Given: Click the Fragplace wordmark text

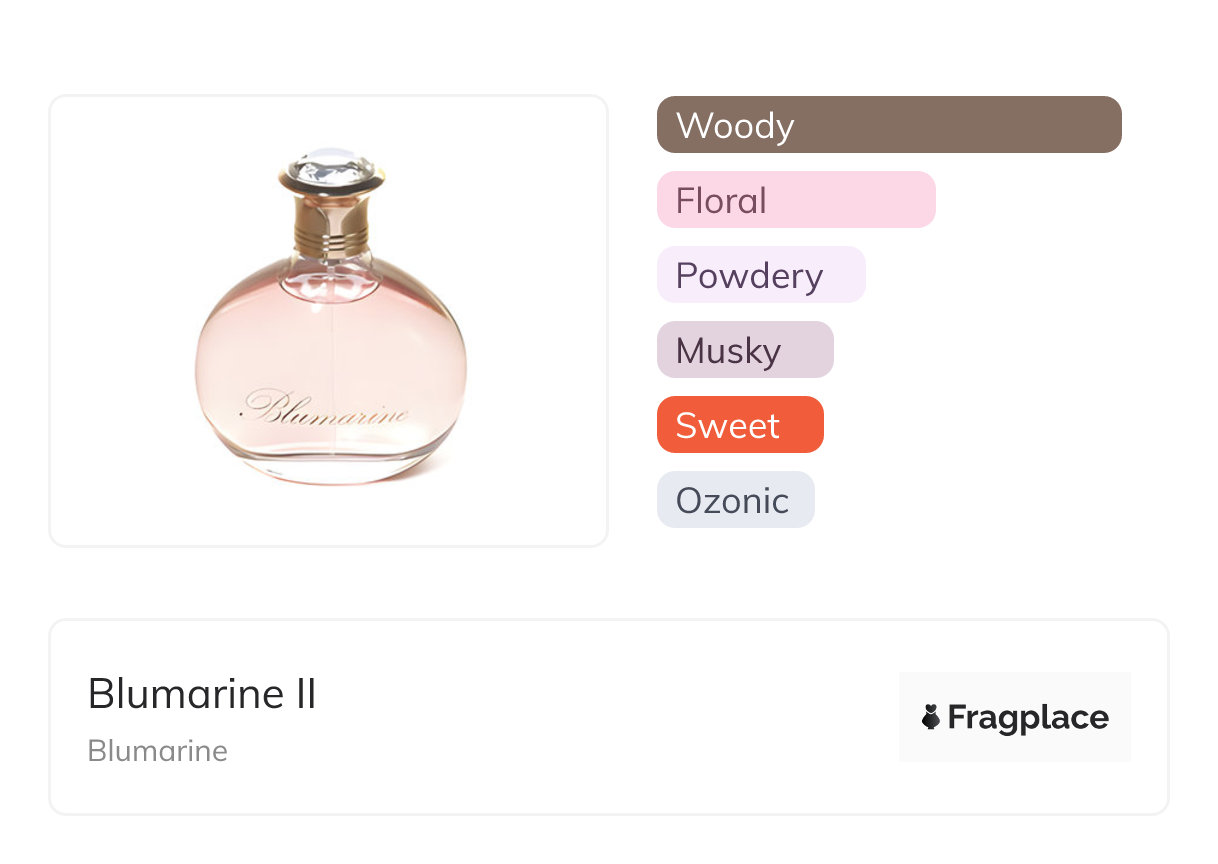Looking at the screenshot, I should click(1028, 717).
